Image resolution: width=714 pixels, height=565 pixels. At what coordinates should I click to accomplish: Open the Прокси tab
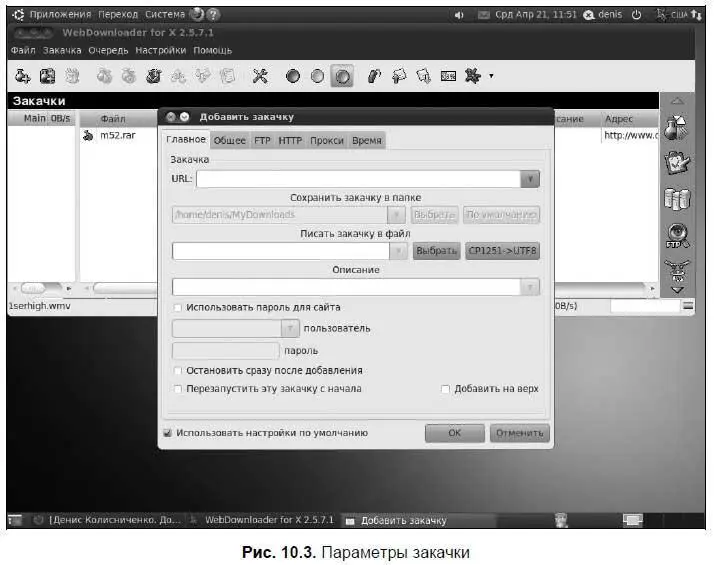click(x=326, y=141)
